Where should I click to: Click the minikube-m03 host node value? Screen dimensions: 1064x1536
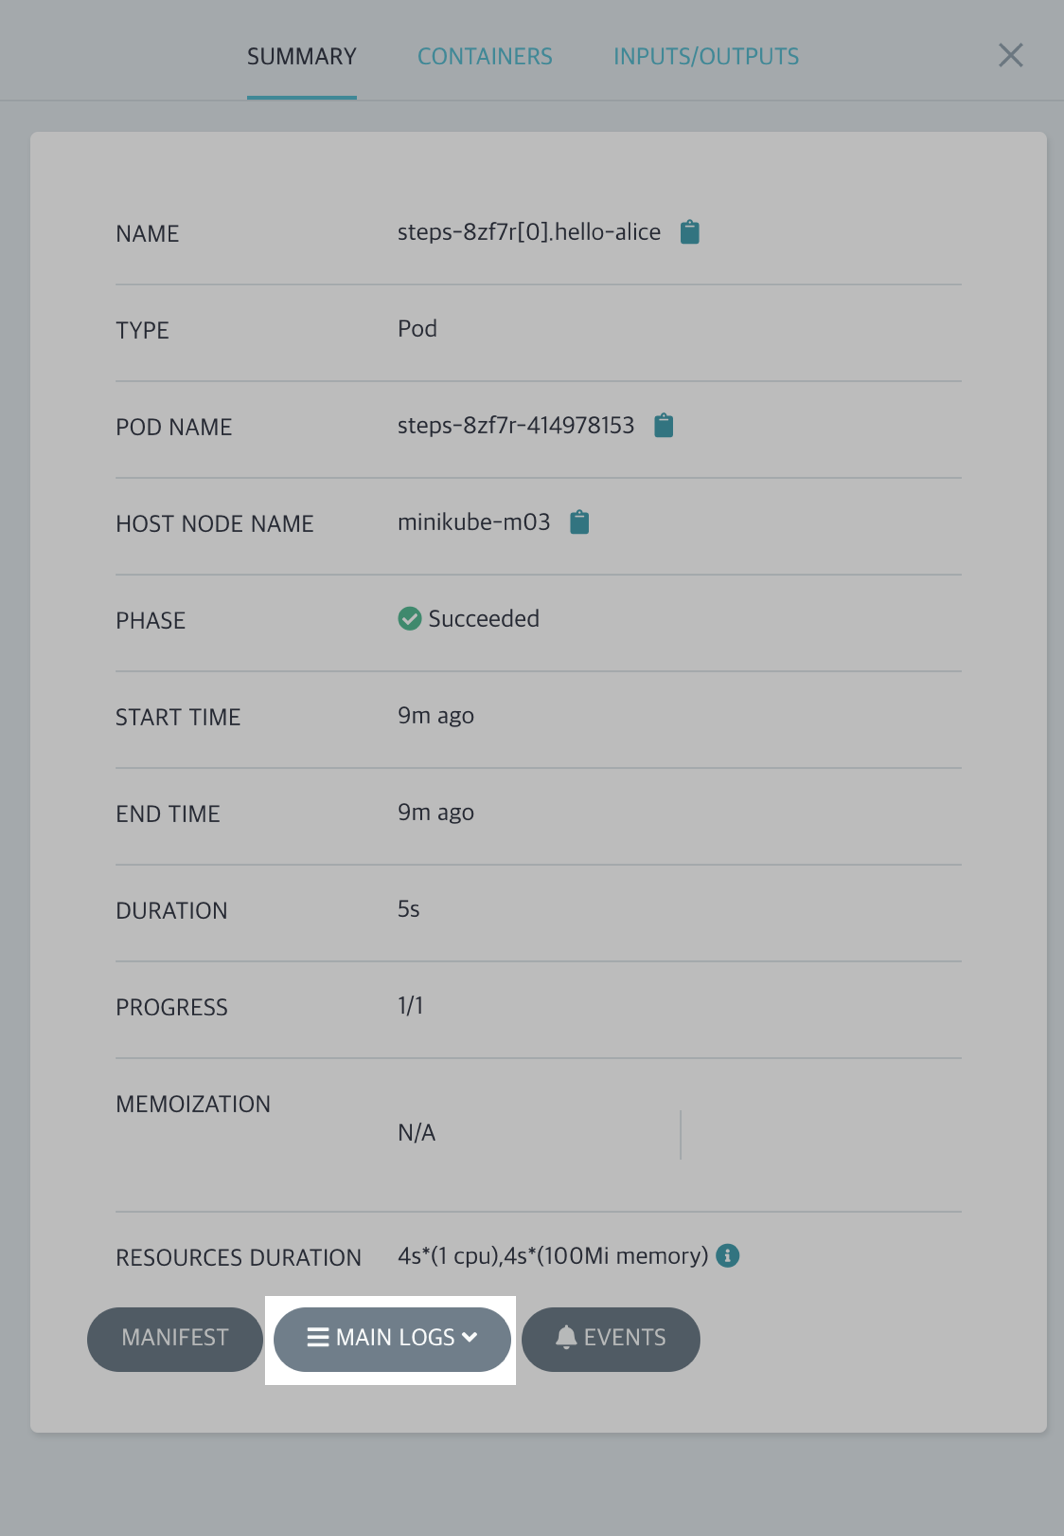473,522
